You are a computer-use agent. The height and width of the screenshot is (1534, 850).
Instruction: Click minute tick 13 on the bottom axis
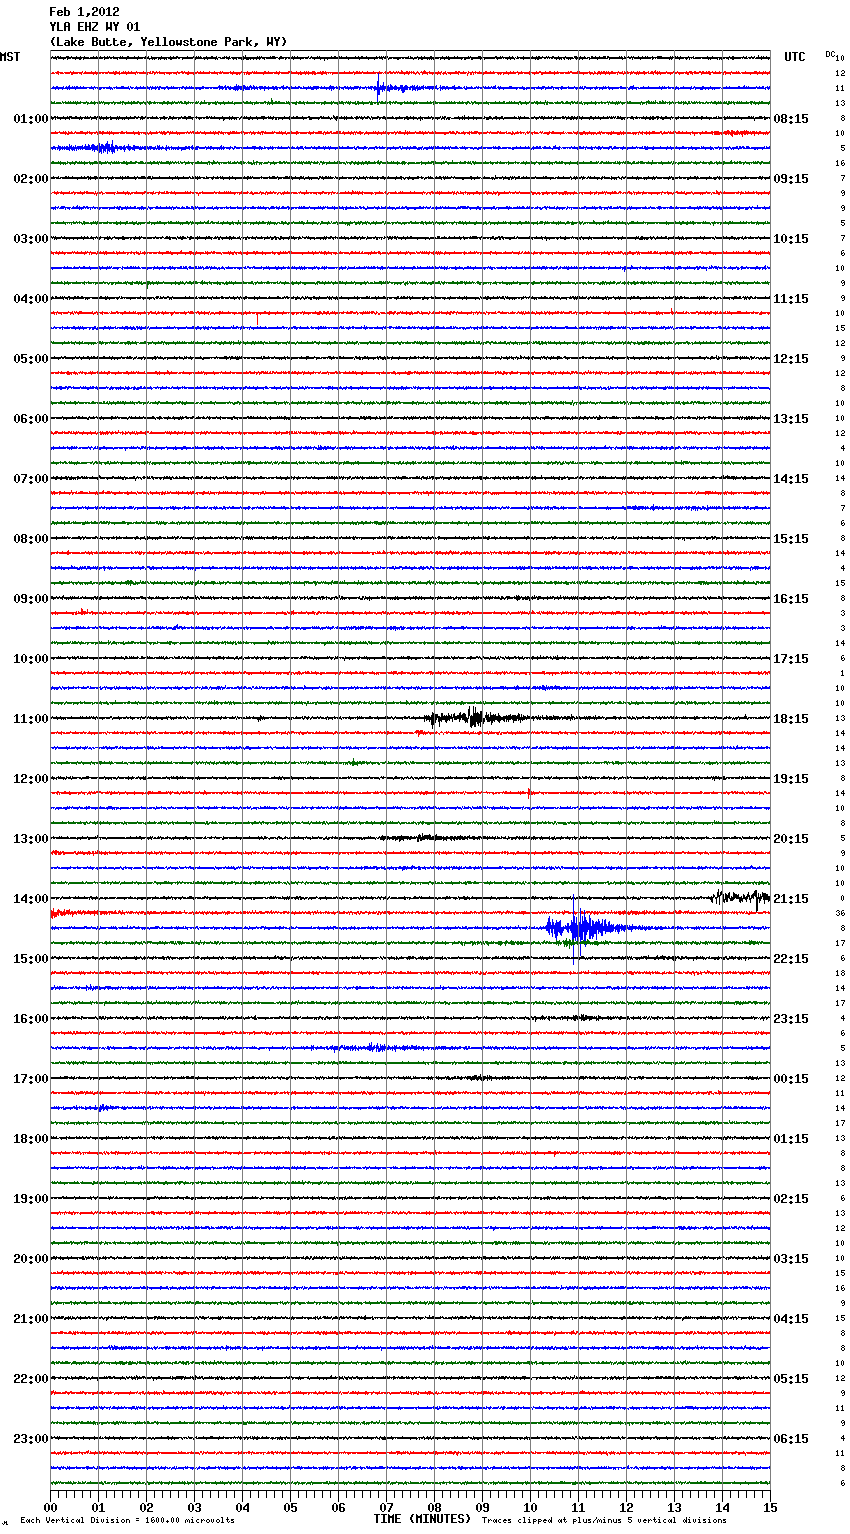[675, 1507]
